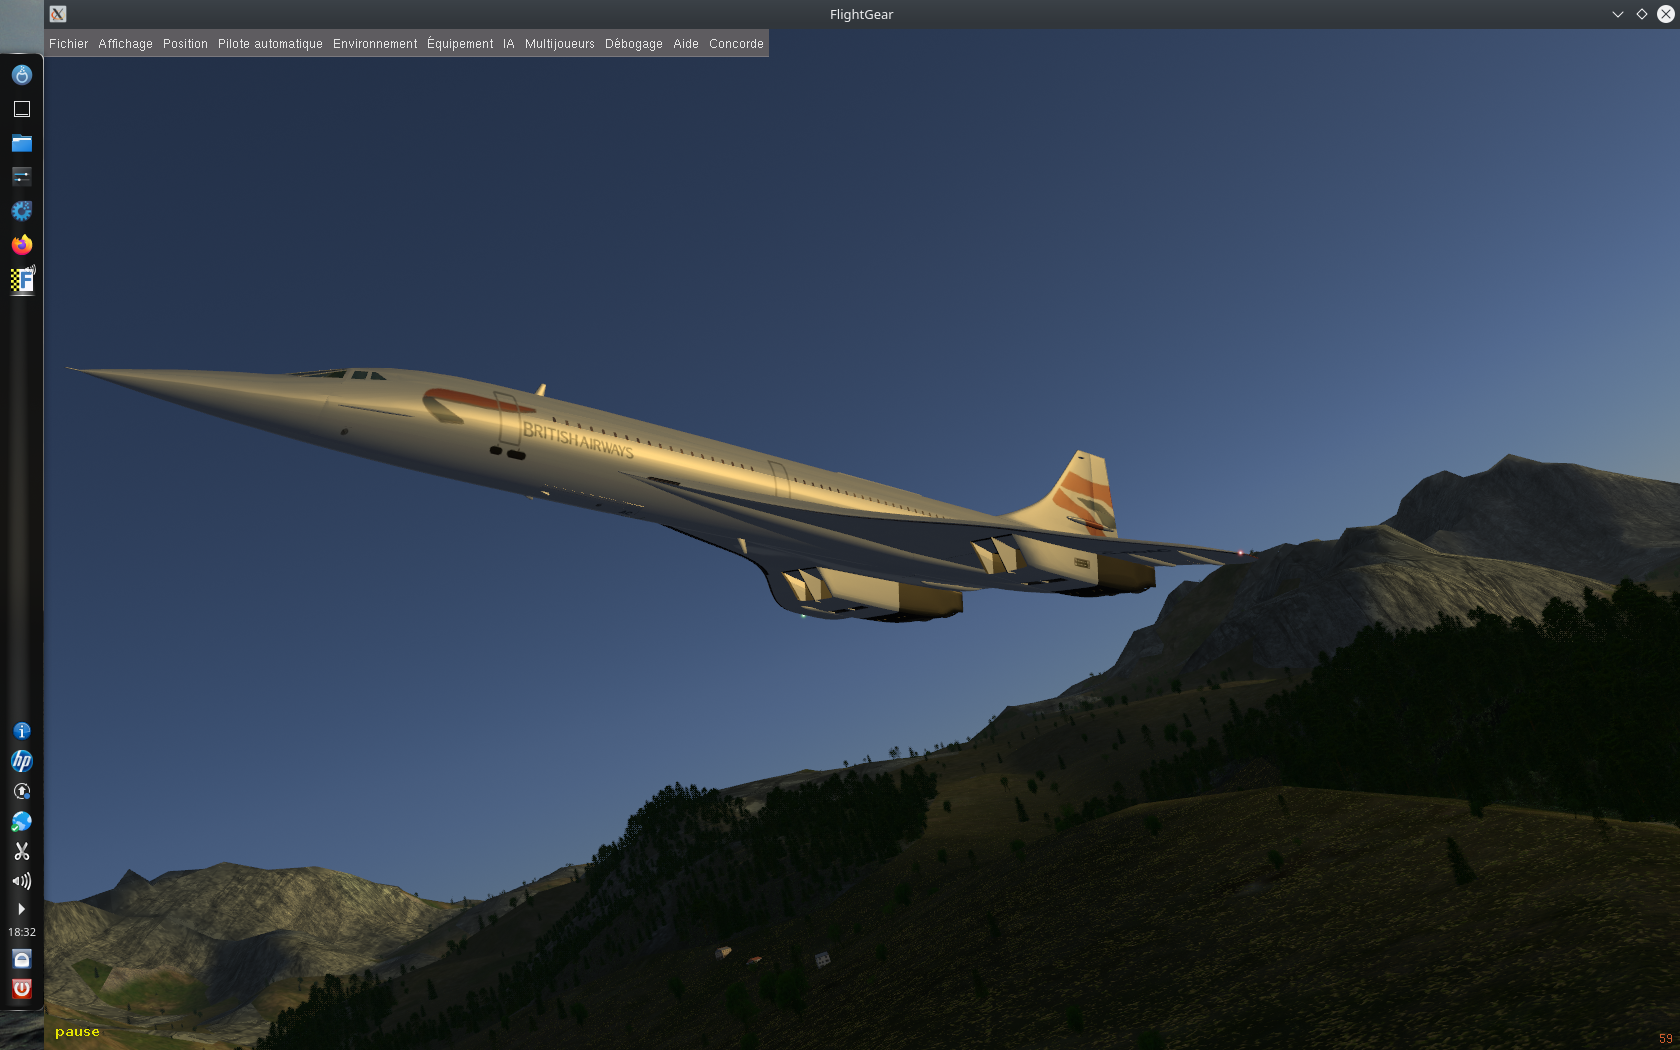
Task: Maximize the FlightGear window
Action: [1642, 14]
